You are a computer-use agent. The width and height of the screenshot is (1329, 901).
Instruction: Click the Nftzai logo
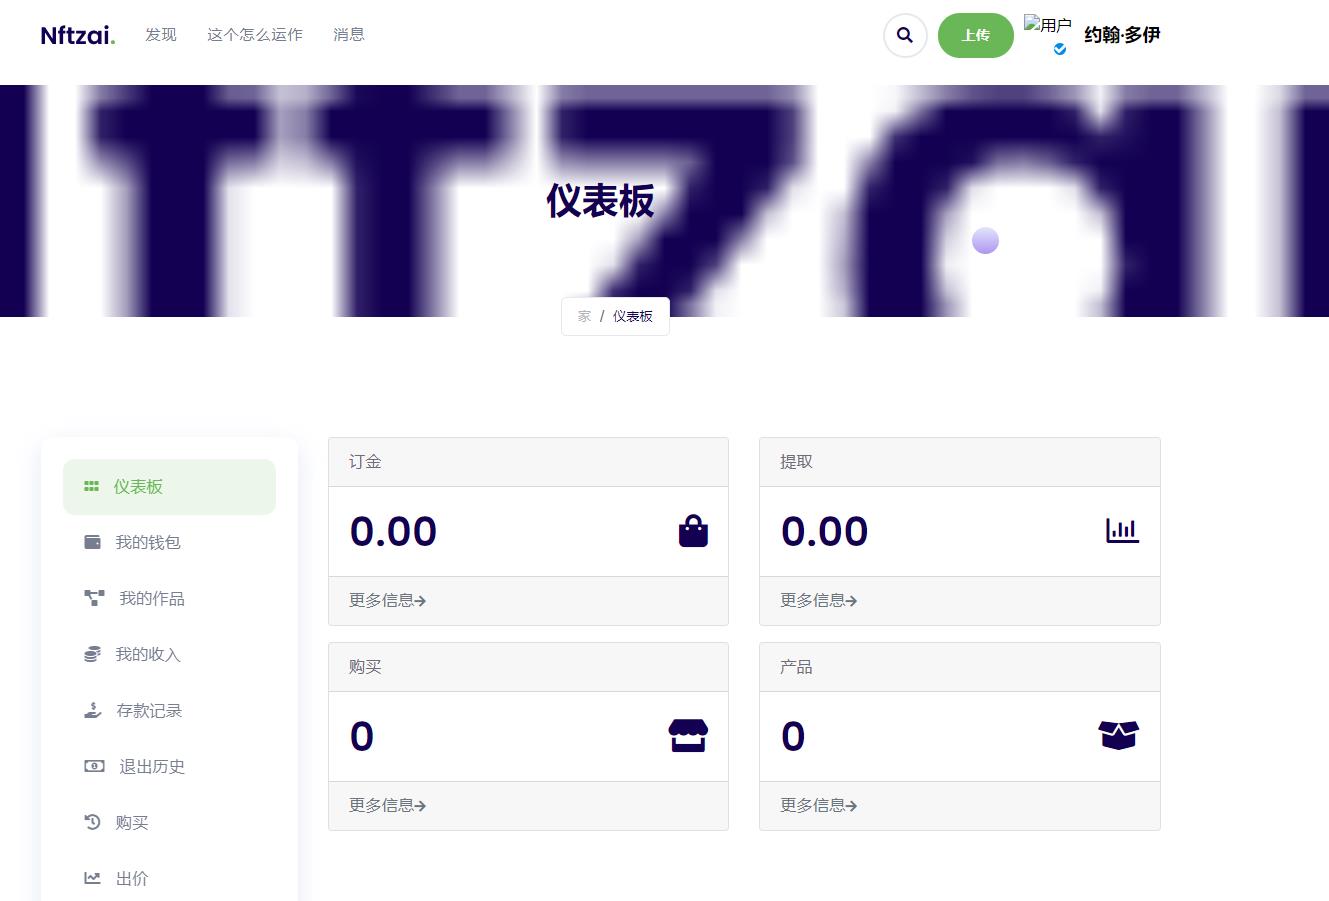pos(78,36)
